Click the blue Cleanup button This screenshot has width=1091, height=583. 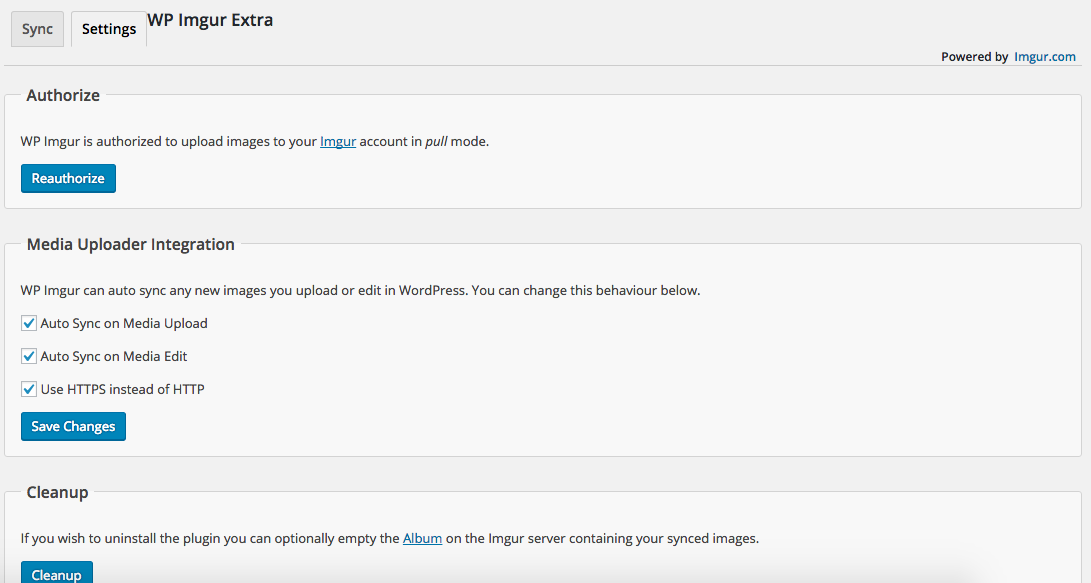pyautogui.click(x=56, y=573)
